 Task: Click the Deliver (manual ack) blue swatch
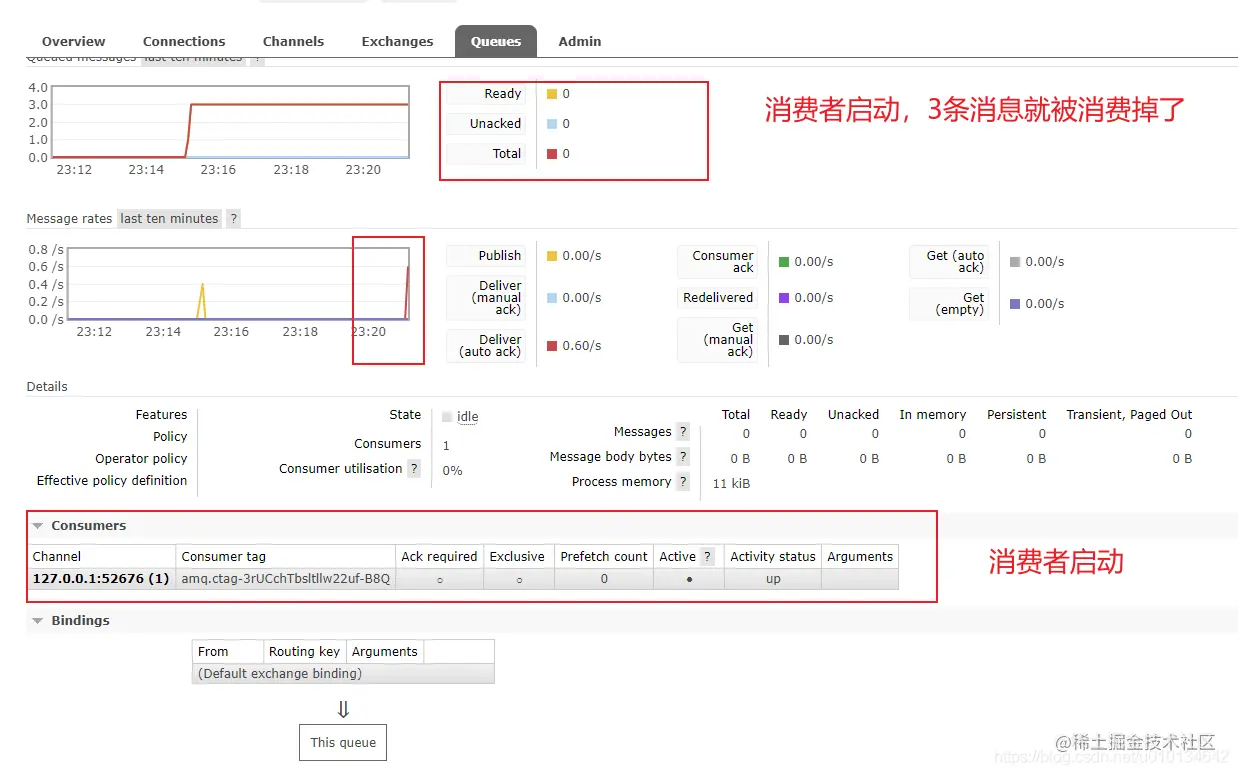[x=552, y=298]
